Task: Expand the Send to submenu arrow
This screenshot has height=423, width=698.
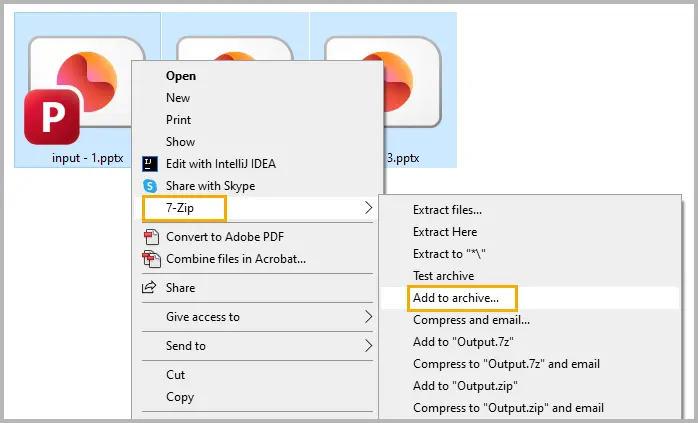Action: [x=368, y=346]
